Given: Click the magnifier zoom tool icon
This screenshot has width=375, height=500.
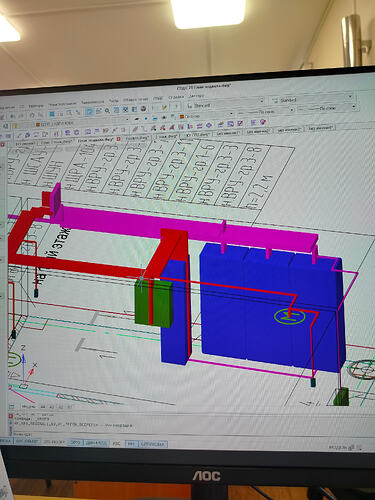Looking at the screenshot, I should pyautogui.click(x=107, y=110).
